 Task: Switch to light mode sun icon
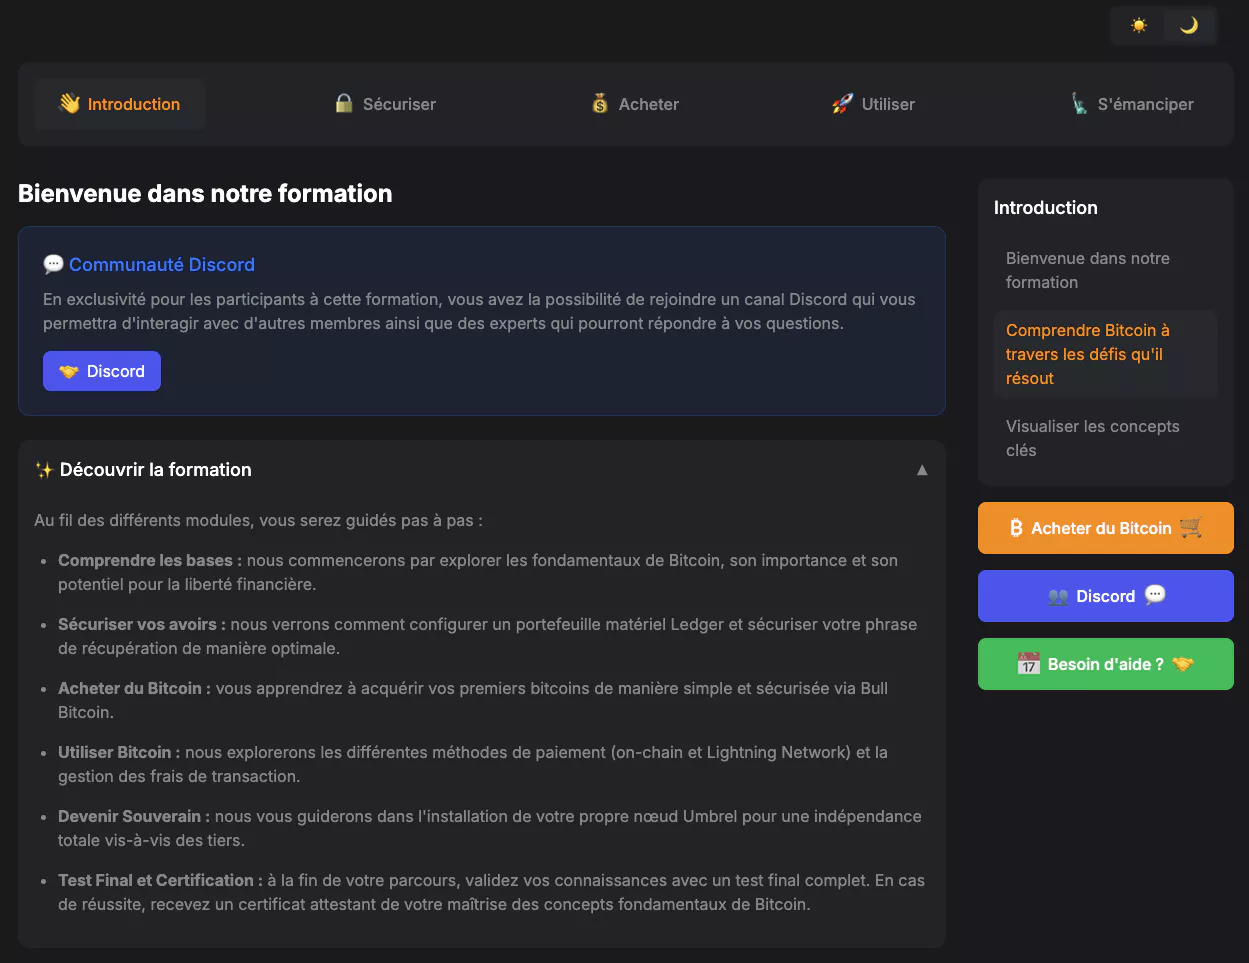coord(1138,26)
